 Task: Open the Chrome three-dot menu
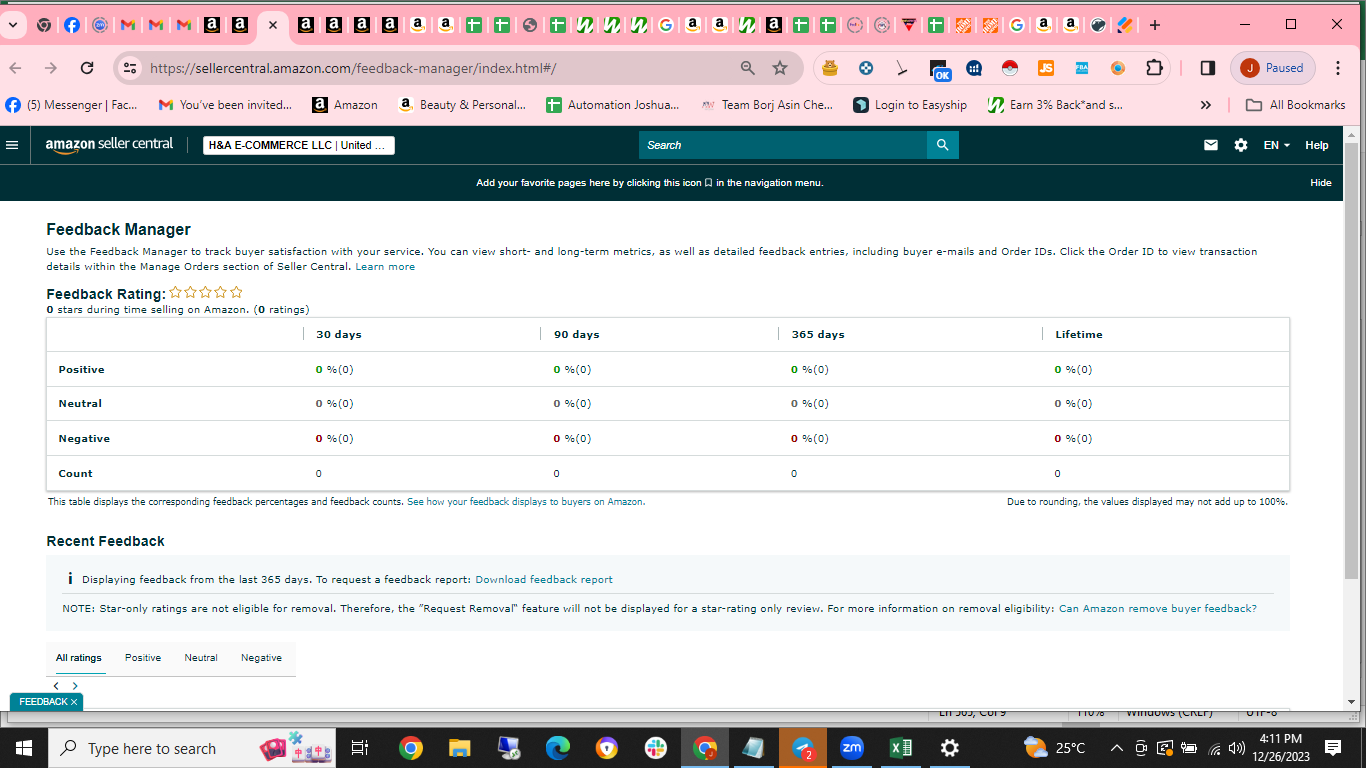[1338, 68]
